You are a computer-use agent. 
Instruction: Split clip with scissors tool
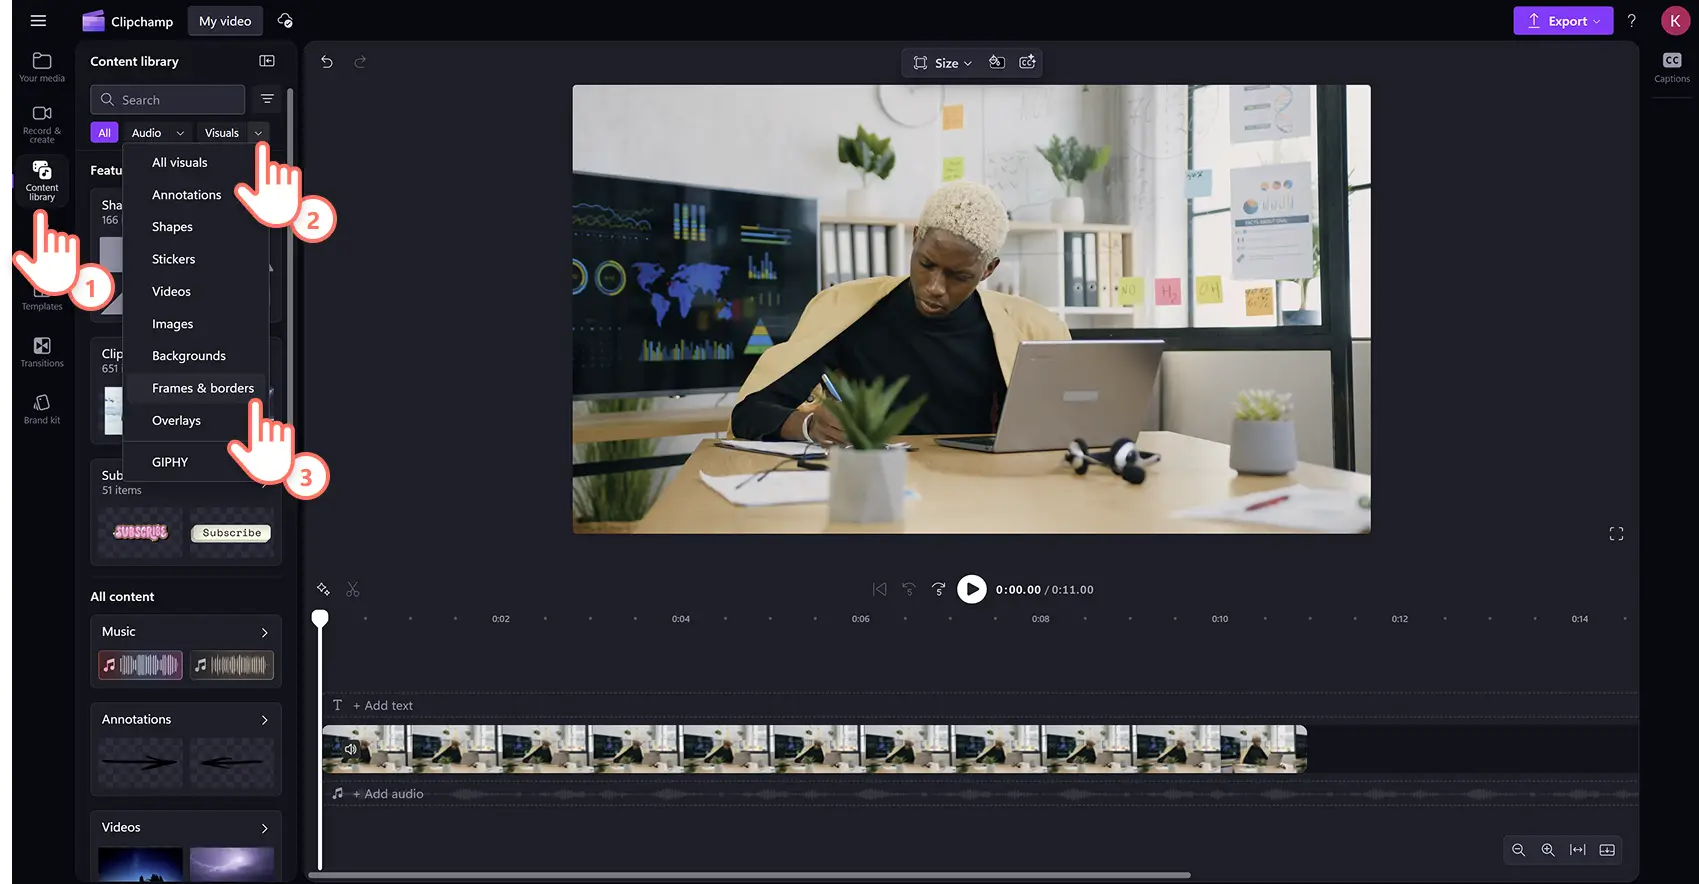click(353, 590)
